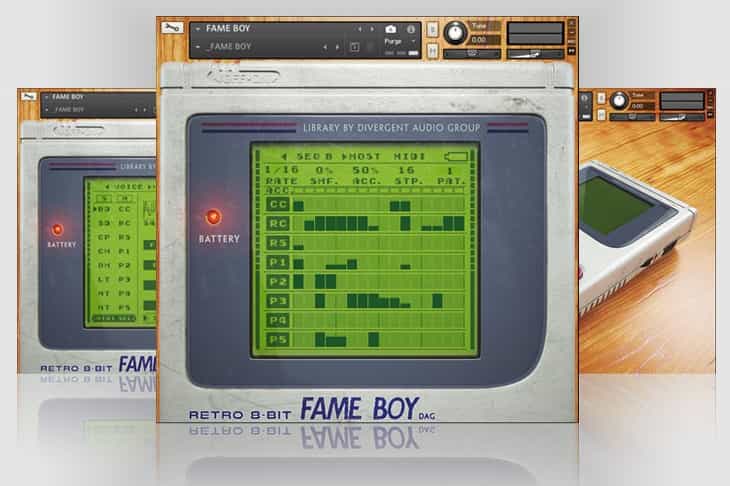Screen dimensions: 730x486
Task: Click the red BATTERY LED in front window
Action: 213,217
